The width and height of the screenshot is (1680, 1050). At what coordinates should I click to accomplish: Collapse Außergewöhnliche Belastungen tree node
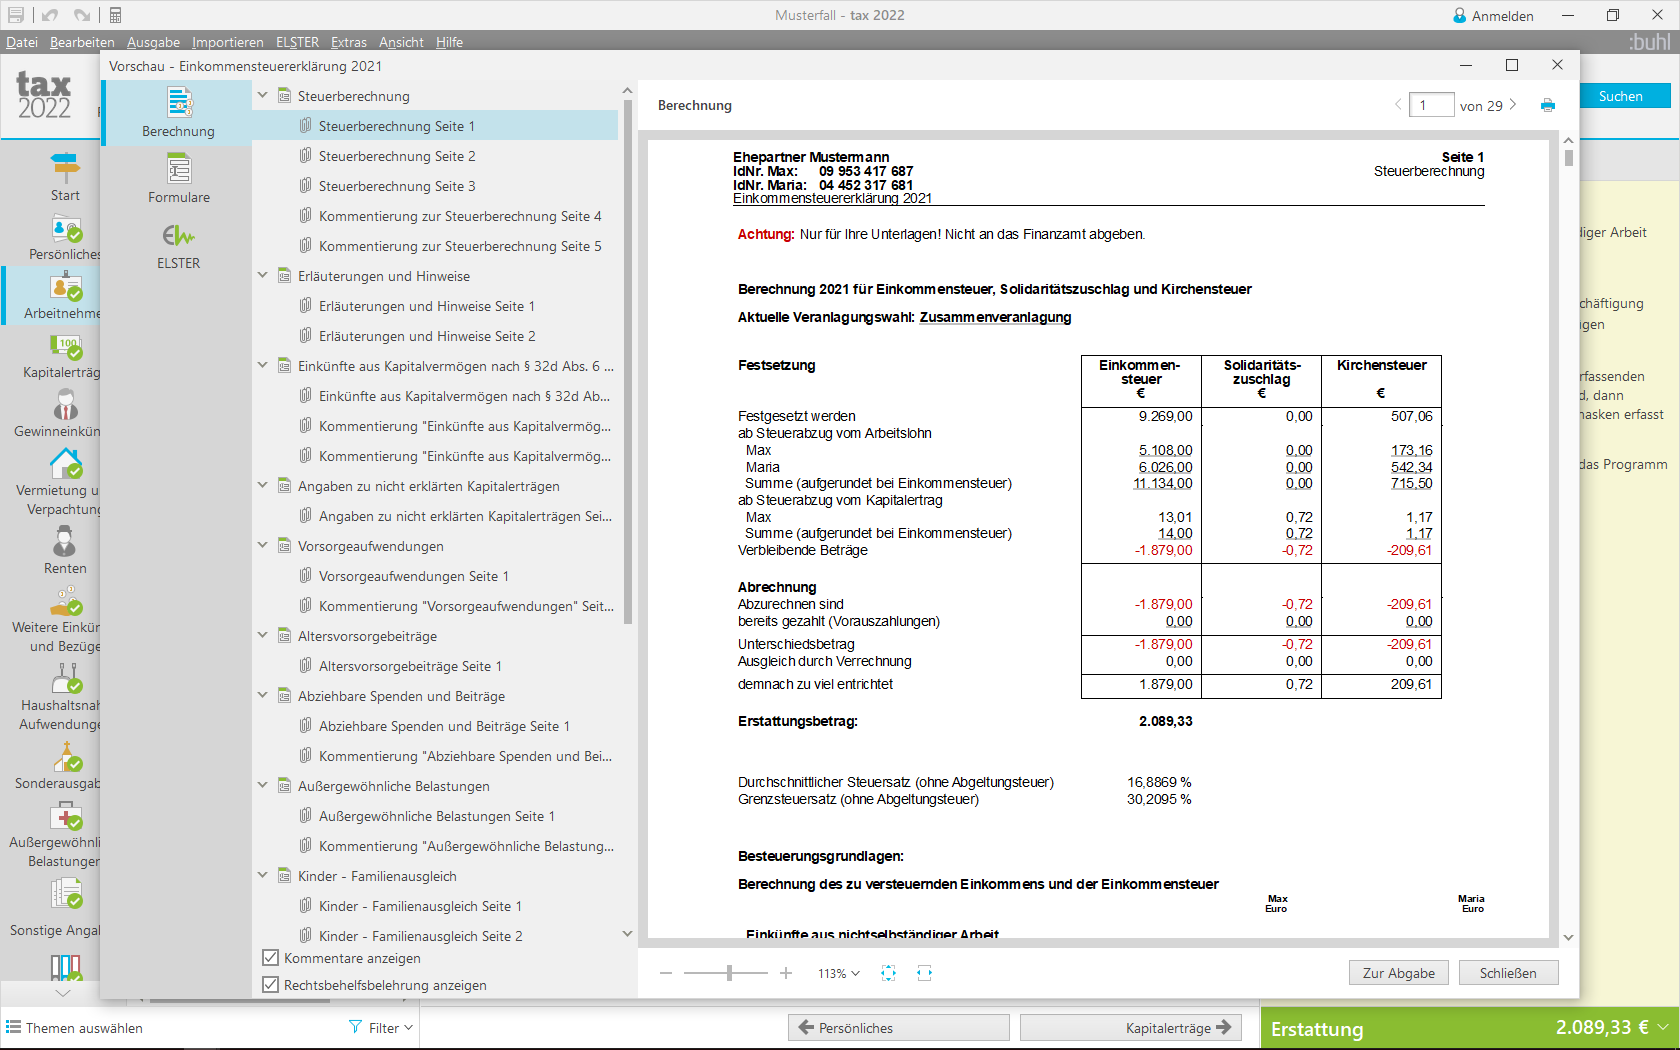pos(263,785)
